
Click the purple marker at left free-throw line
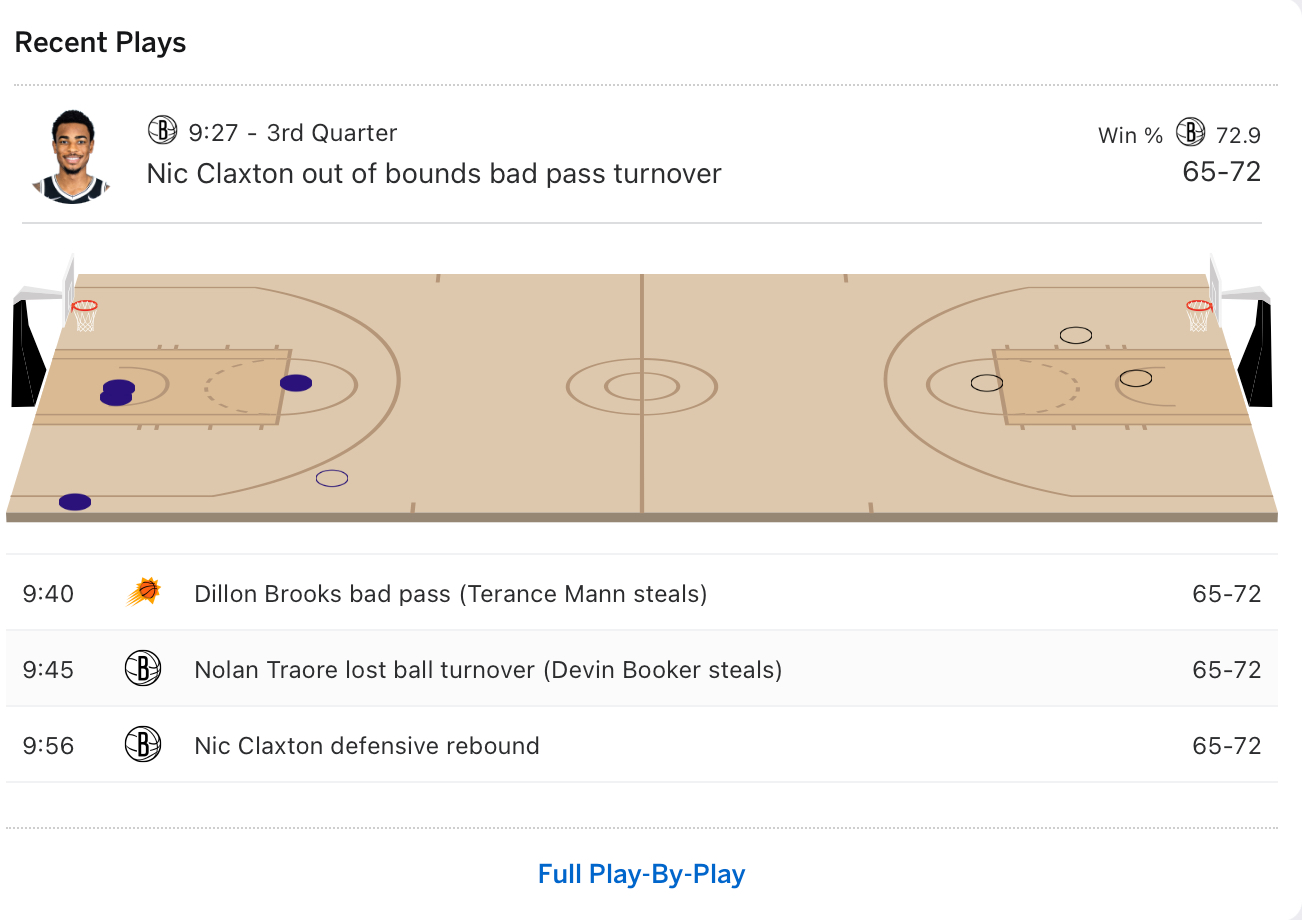point(296,383)
